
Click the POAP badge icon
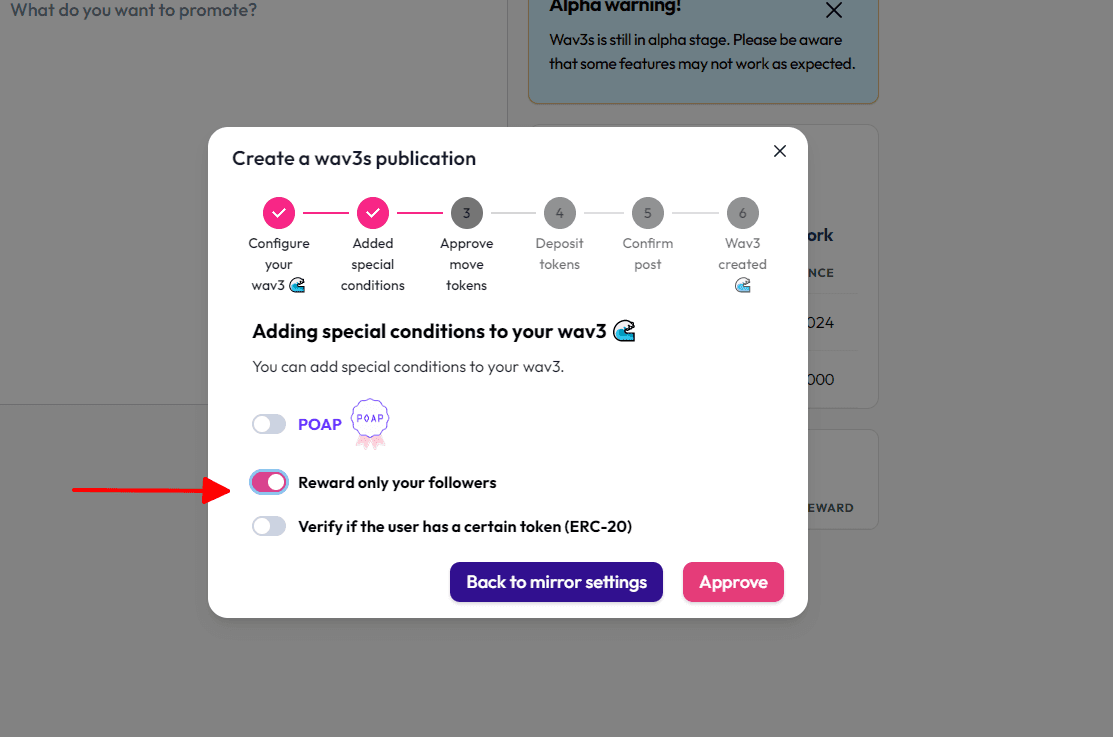[x=370, y=424]
